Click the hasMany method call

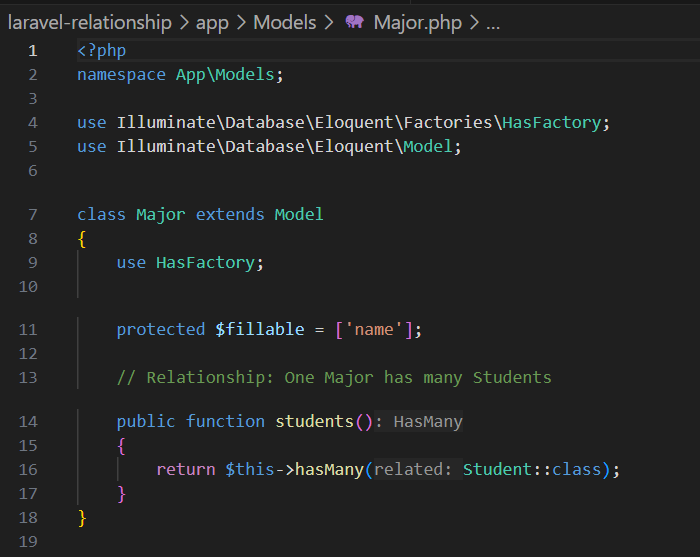click(329, 469)
